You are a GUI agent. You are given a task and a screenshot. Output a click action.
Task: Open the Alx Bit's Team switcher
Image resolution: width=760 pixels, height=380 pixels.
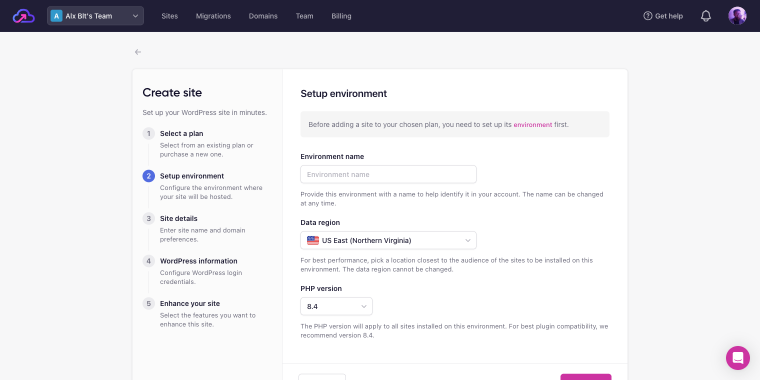95,16
